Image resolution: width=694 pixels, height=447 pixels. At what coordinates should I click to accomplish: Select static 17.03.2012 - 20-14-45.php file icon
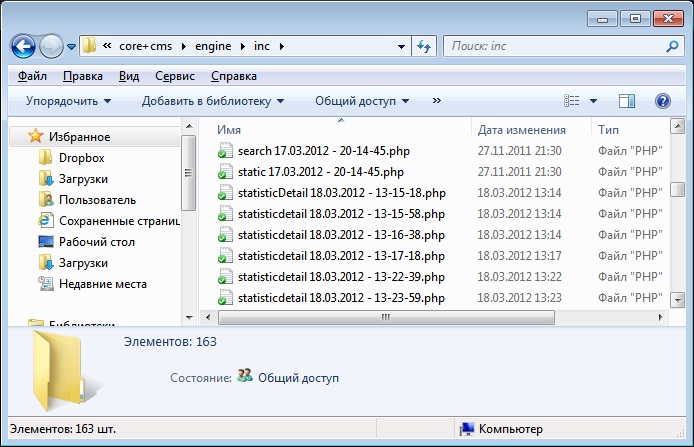click(225, 172)
